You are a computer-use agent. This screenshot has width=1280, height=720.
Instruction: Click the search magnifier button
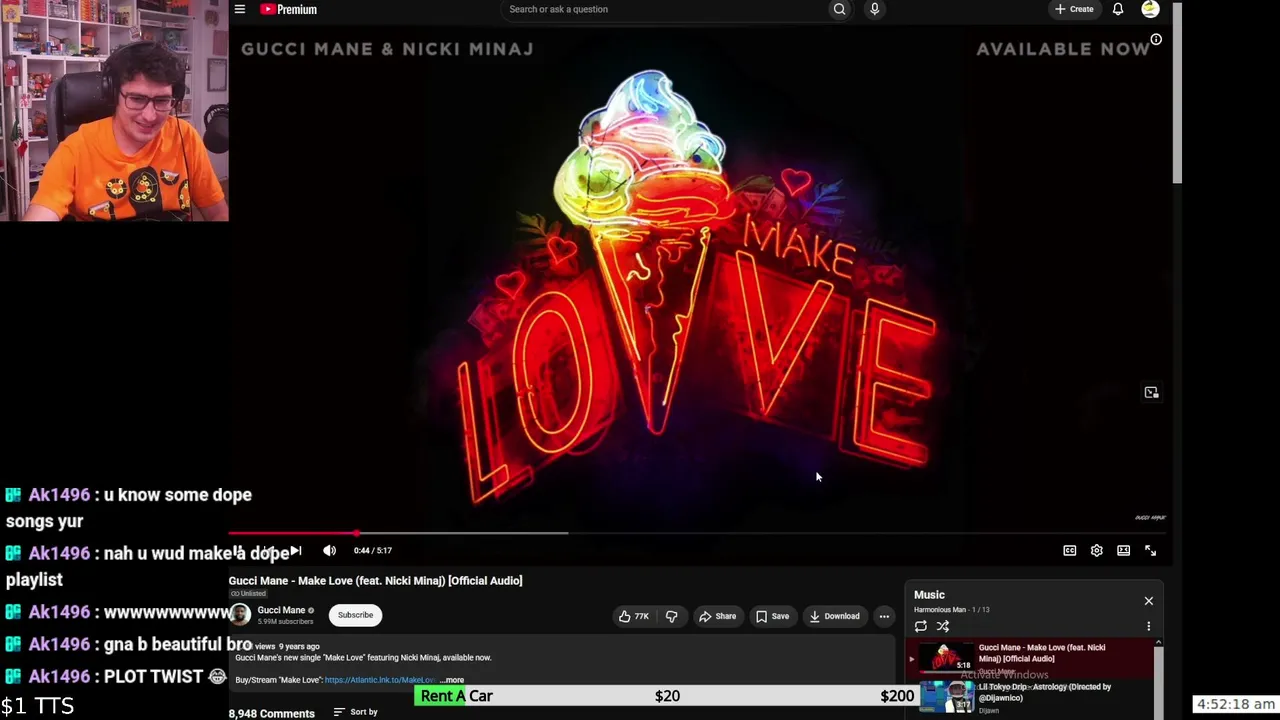(839, 9)
